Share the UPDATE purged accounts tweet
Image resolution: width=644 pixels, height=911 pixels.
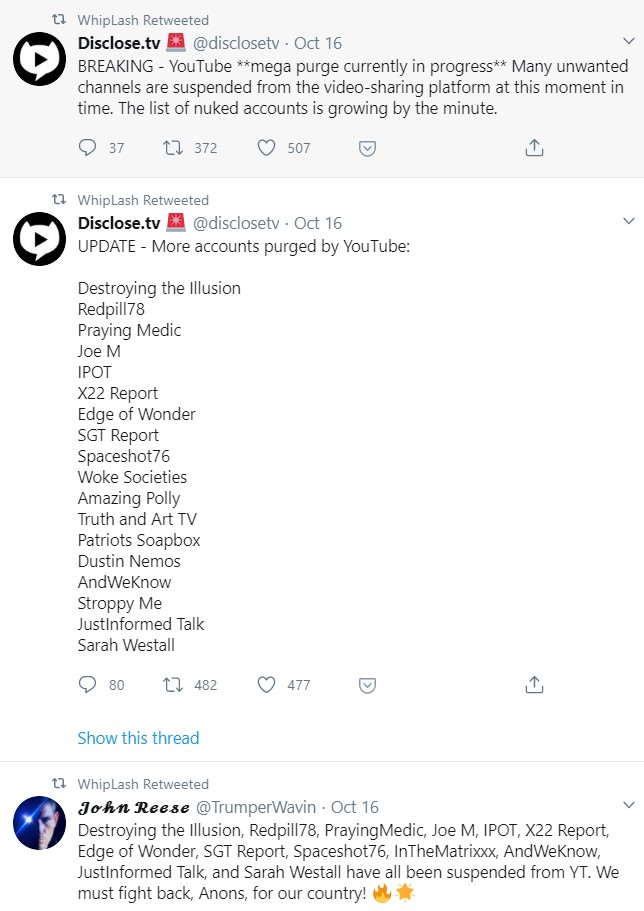(x=534, y=685)
